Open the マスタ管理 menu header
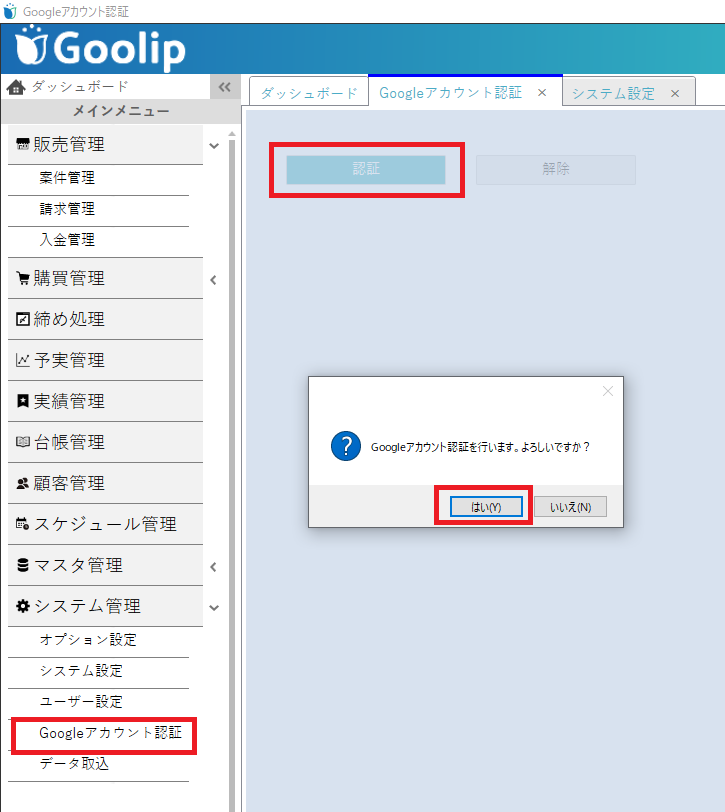725x812 pixels. pos(105,565)
